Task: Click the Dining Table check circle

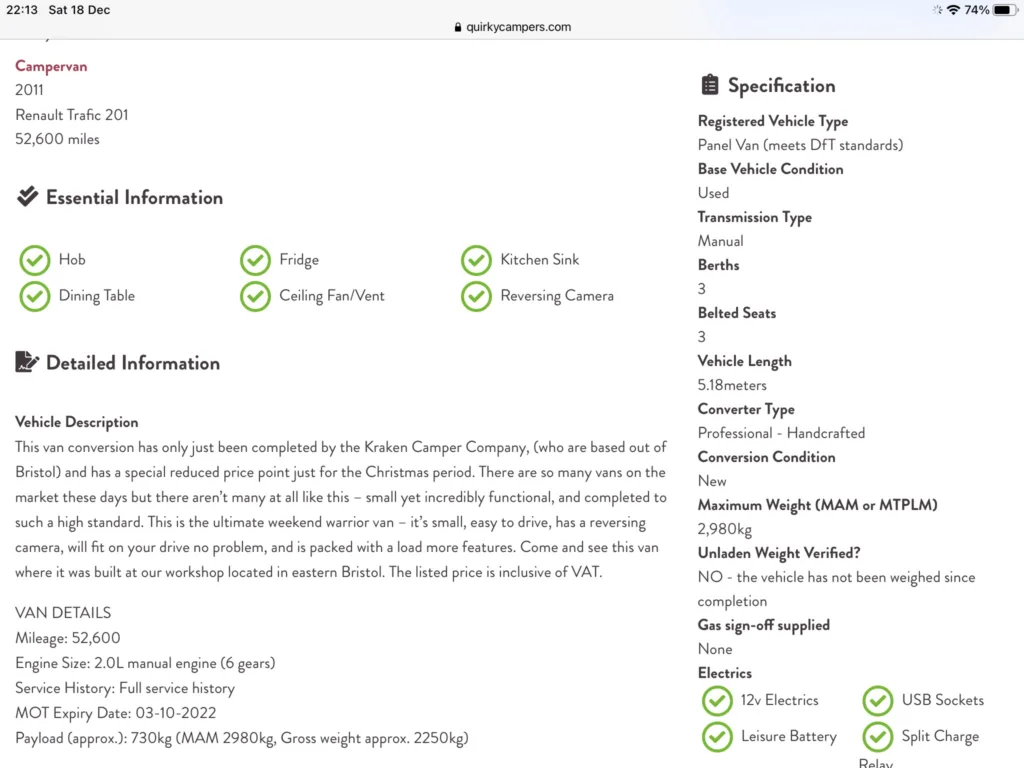Action: 35,296
